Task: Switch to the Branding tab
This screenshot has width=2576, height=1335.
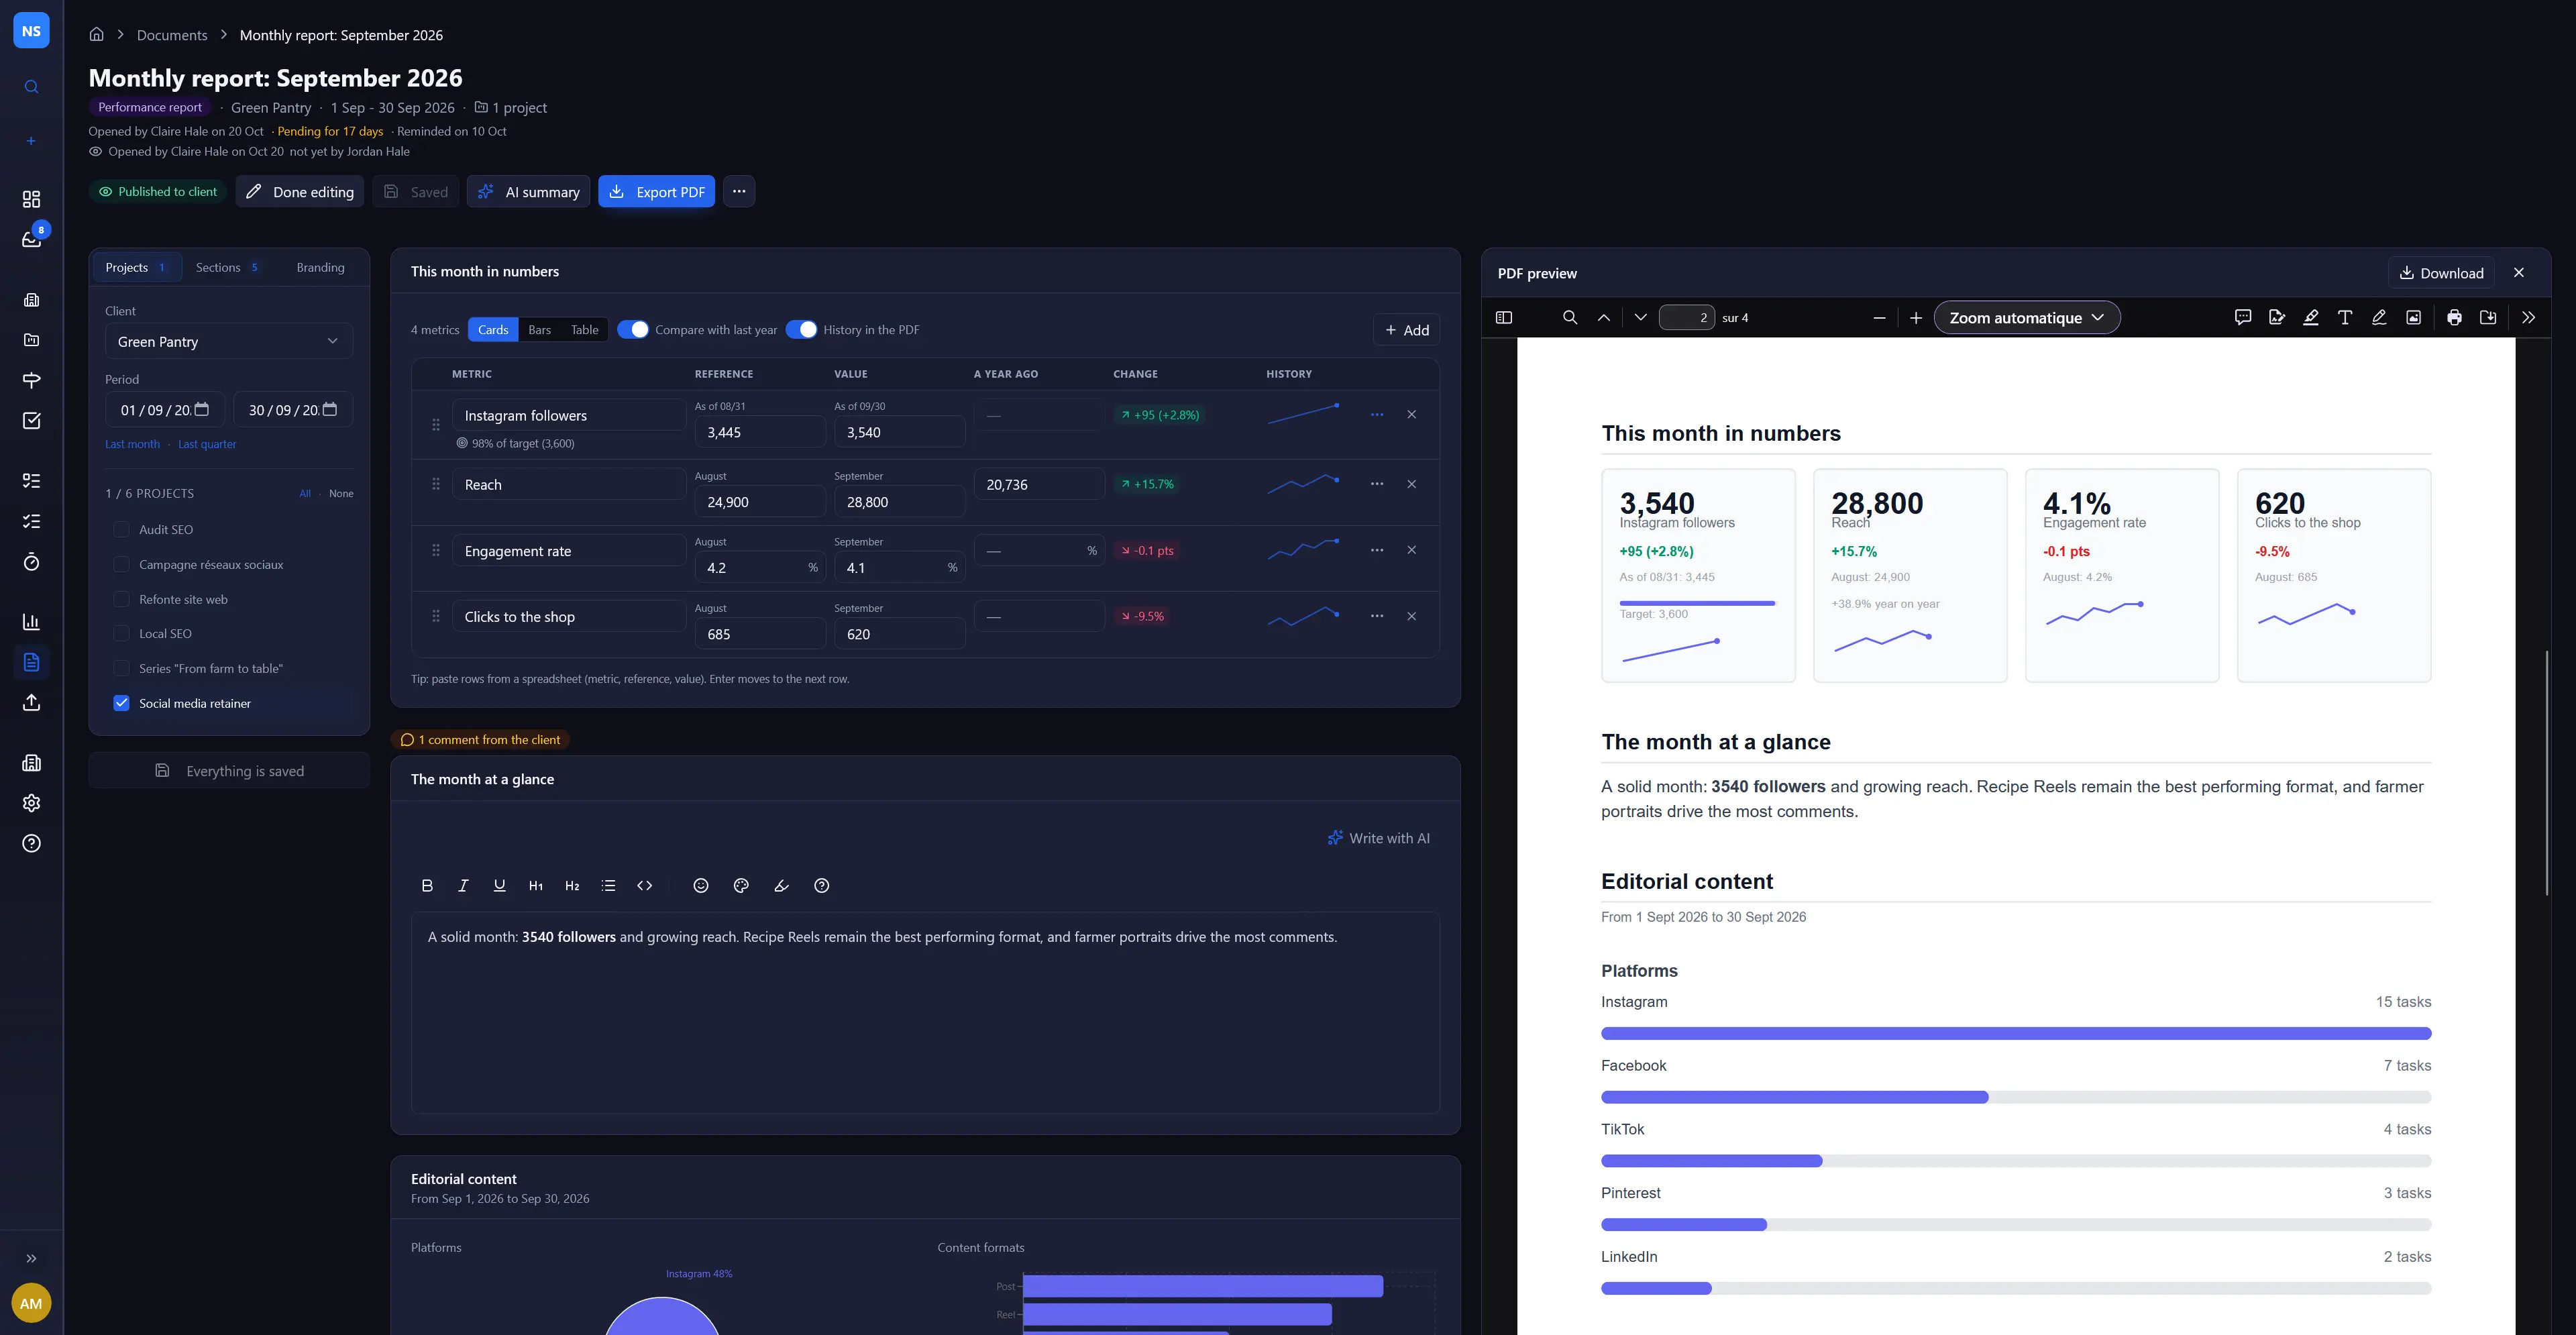Action: (320, 268)
